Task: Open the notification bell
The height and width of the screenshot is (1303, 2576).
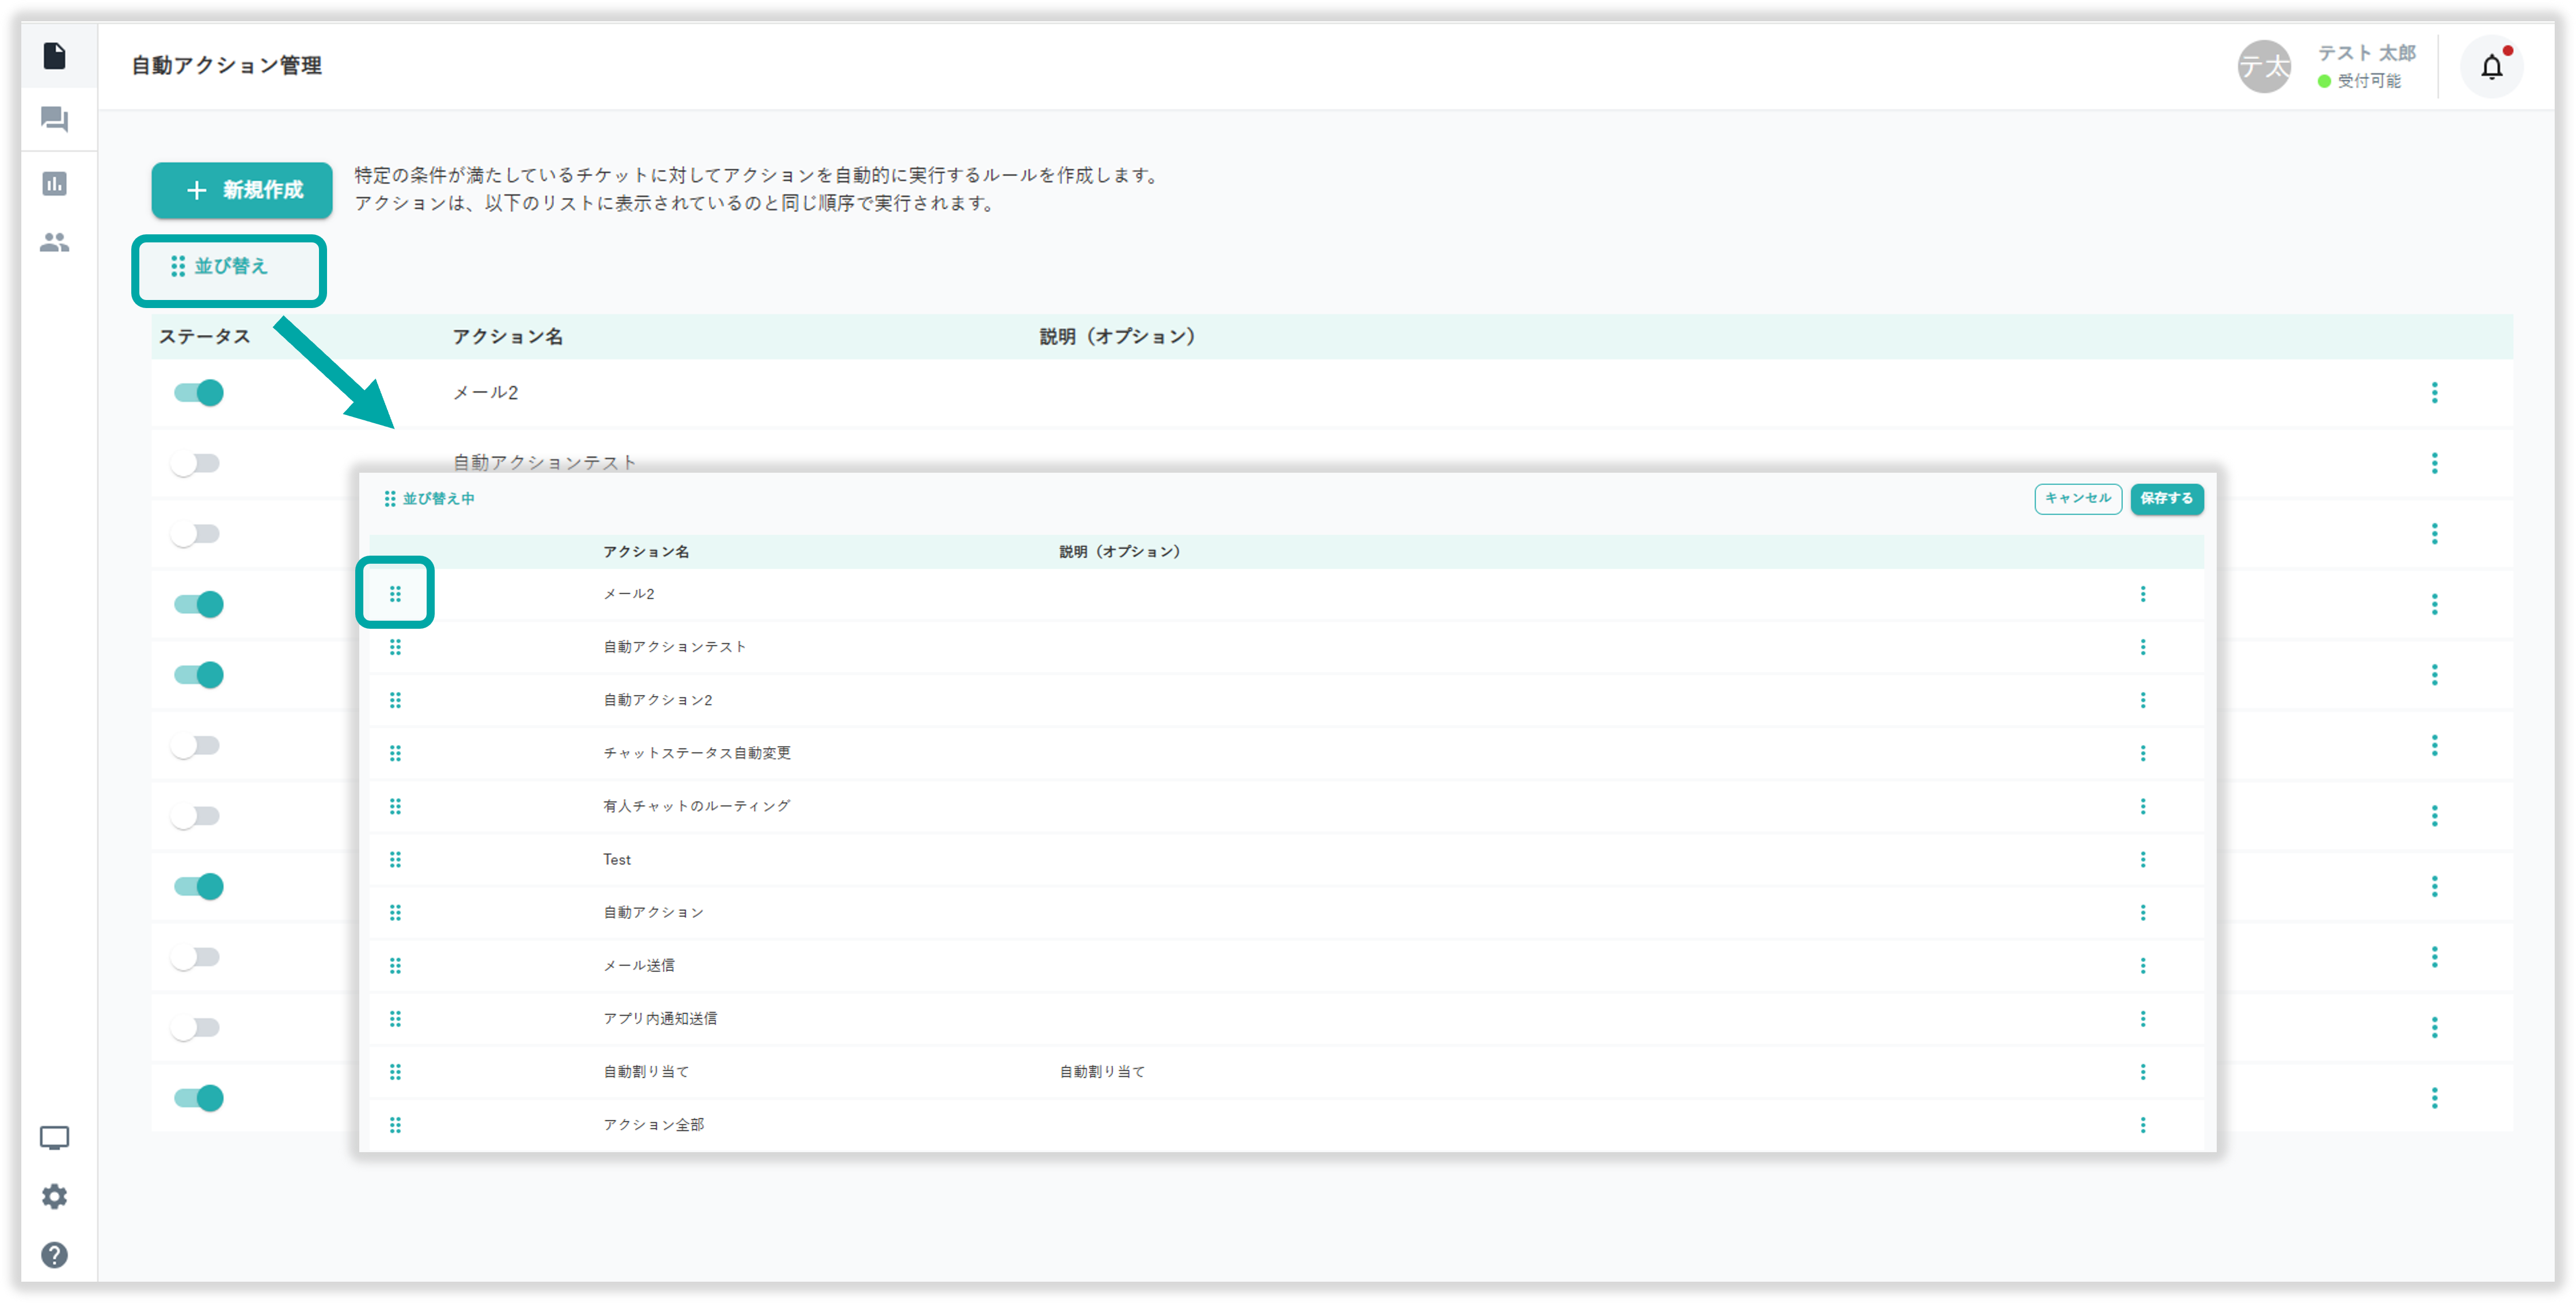Action: click(x=2491, y=67)
